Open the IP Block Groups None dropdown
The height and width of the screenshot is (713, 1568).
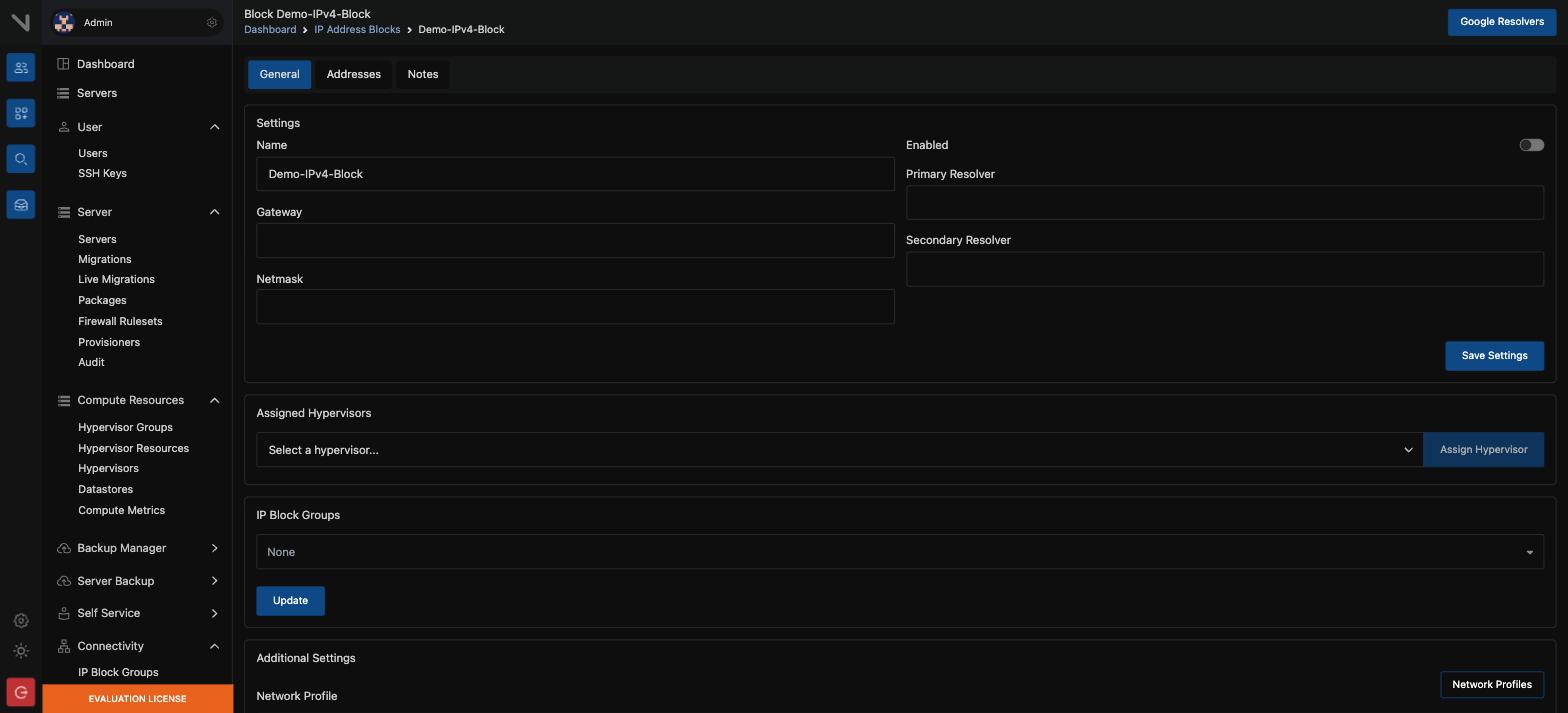pyautogui.click(x=900, y=552)
